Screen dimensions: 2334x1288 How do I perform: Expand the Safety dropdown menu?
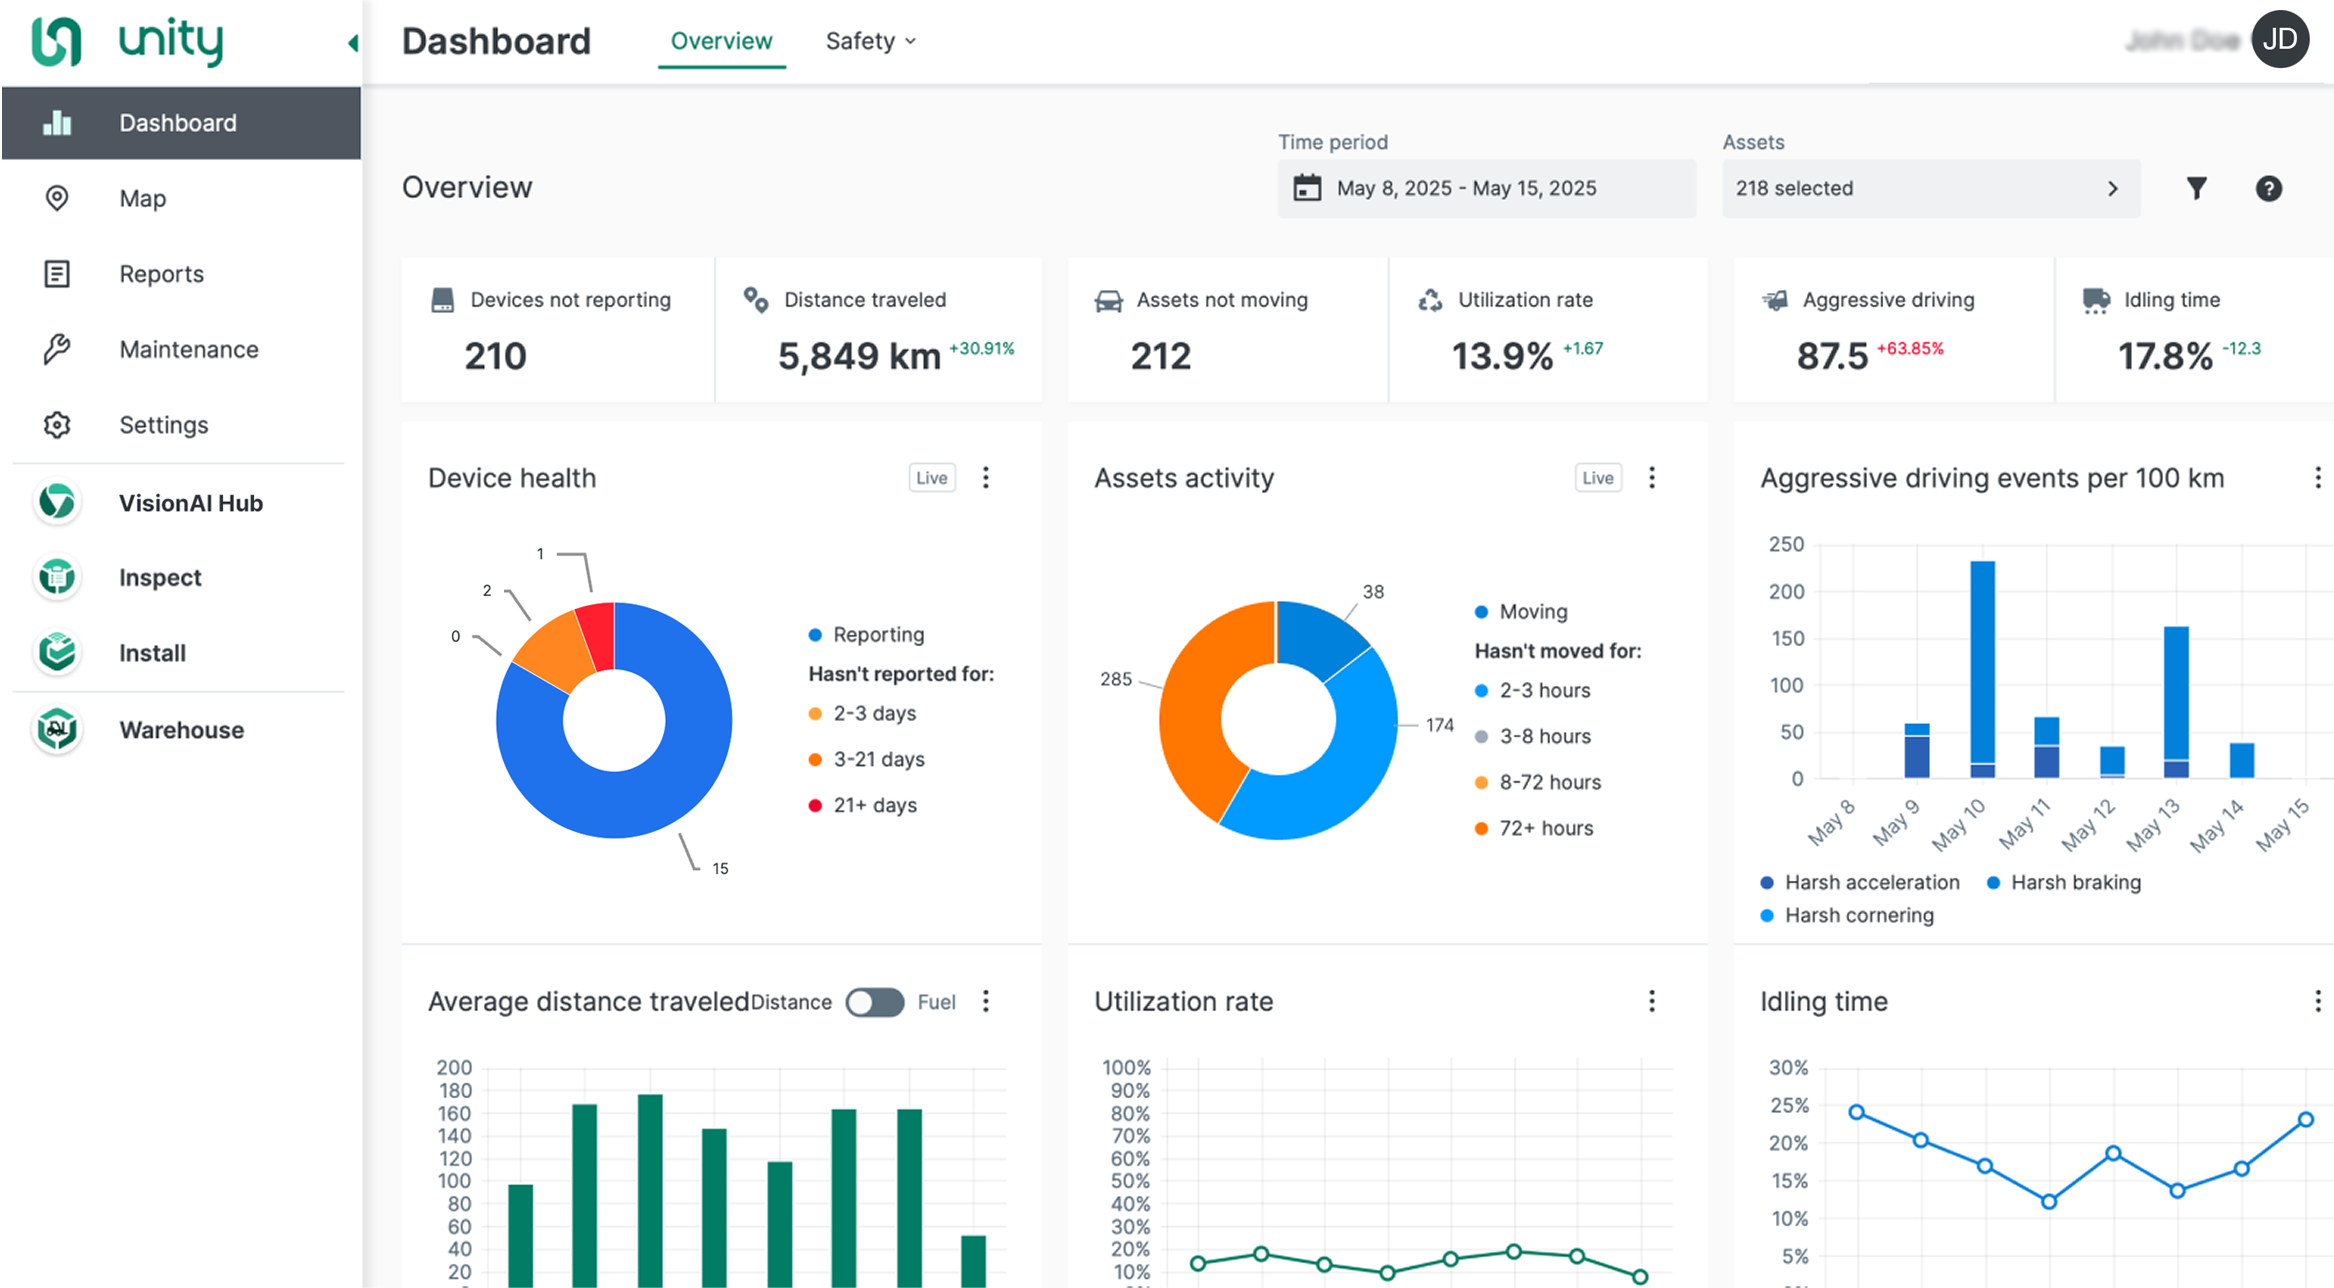pos(870,41)
